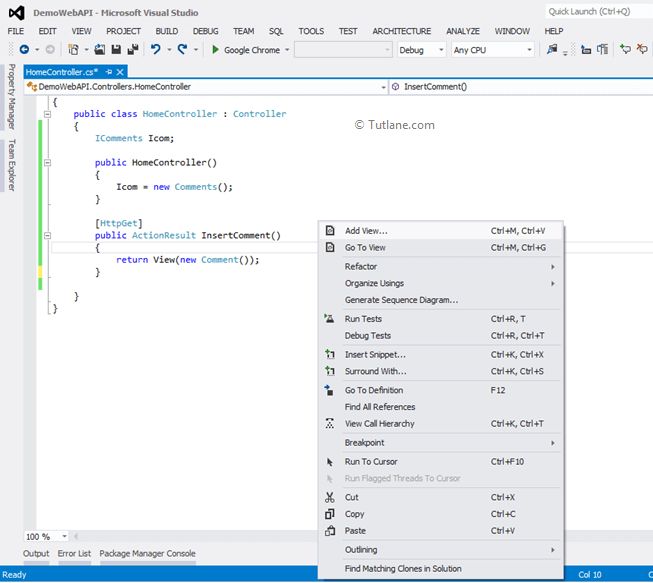Open the Undo history dropdown arrow

pos(169,50)
